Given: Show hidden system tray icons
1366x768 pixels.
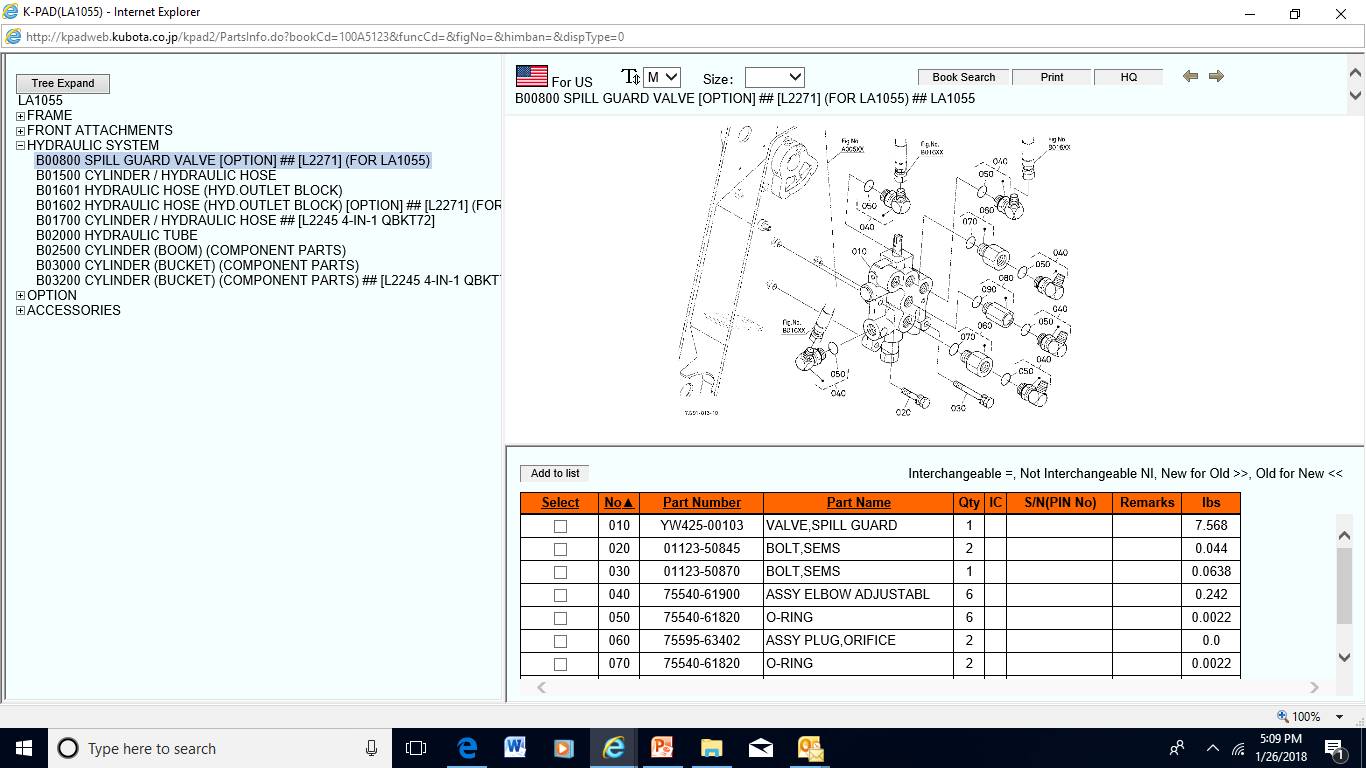Looking at the screenshot, I should pos(1212,748).
